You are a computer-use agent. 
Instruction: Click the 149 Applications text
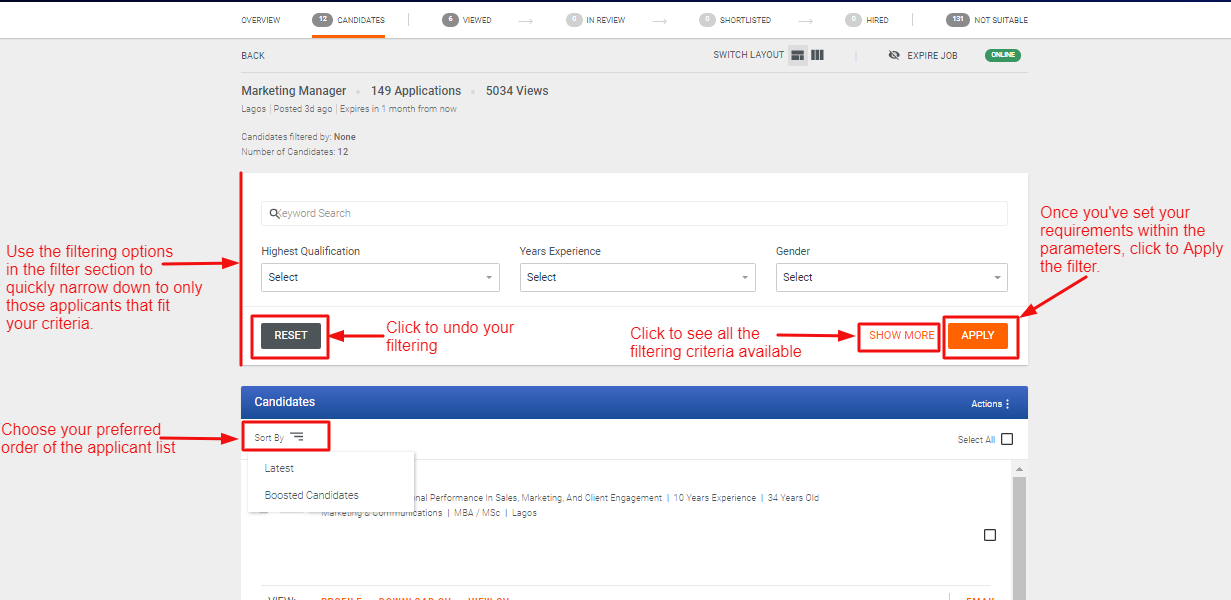416,91
